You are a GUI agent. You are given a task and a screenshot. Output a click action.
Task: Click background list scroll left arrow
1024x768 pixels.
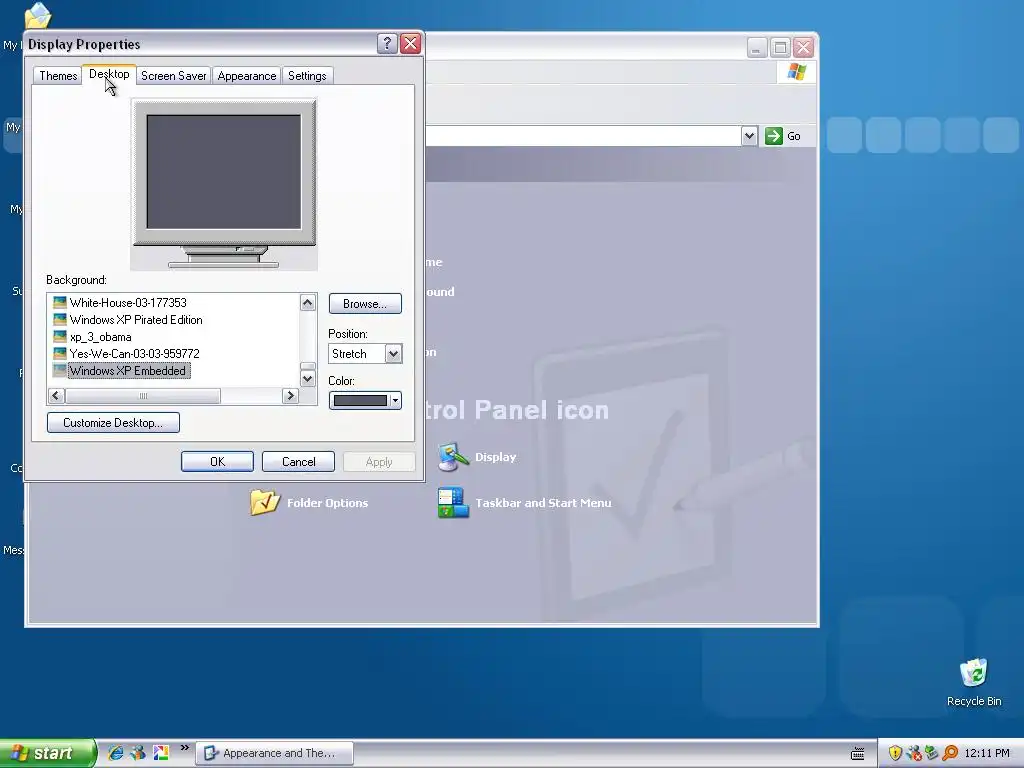tap(56, 396)
